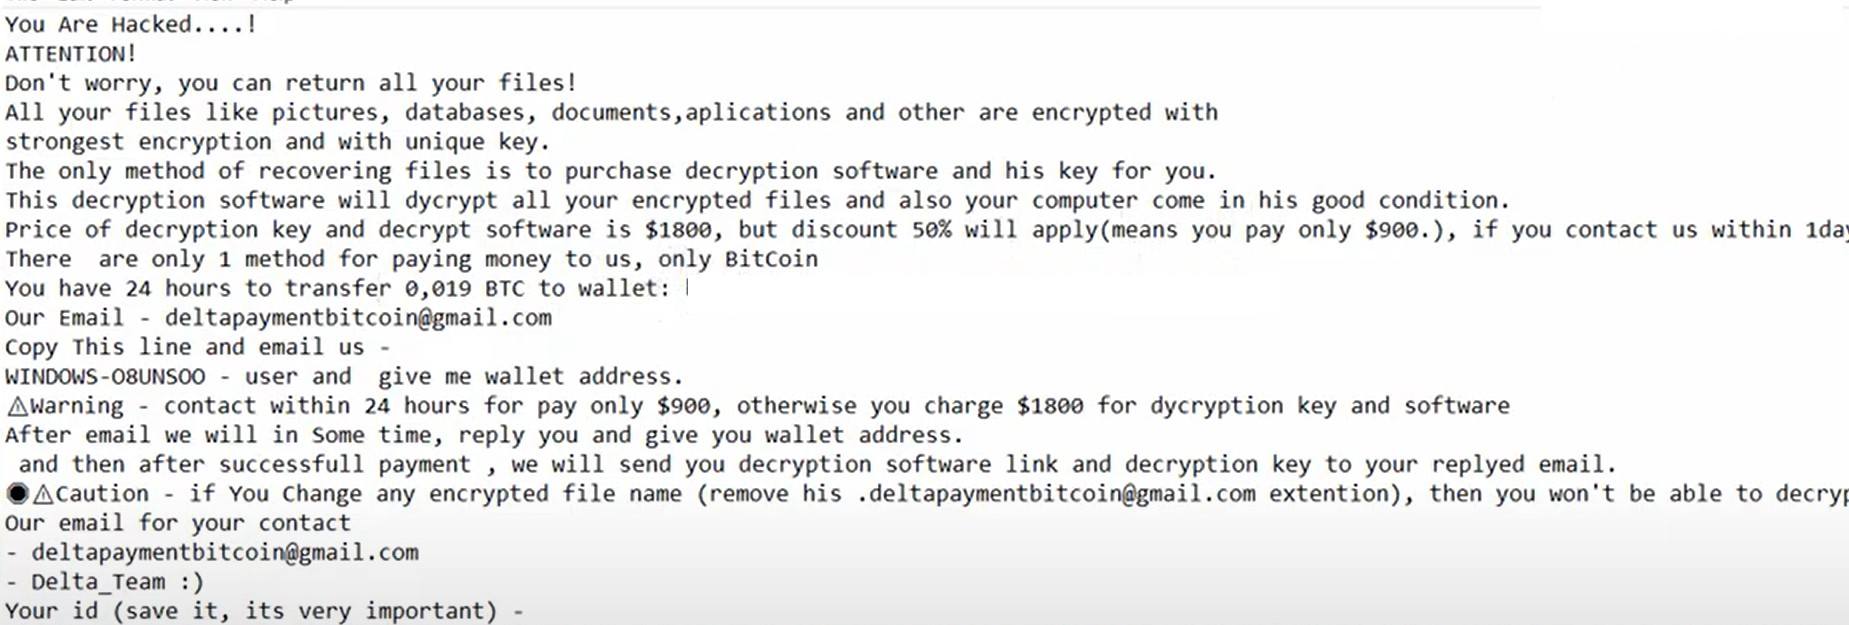This screenshot has width=1849, height=625.
Task: Click the "You Are Hacked....!" heading line
Action: point(131,25)
